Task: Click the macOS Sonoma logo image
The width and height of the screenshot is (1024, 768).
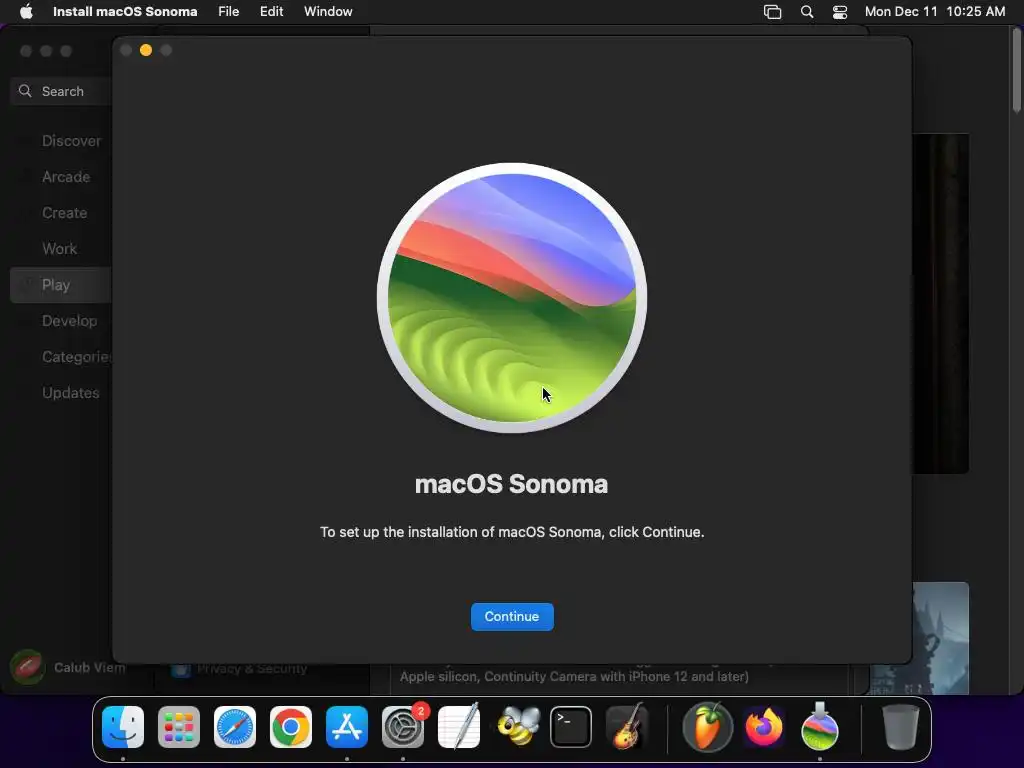Action: coord(512,298)
